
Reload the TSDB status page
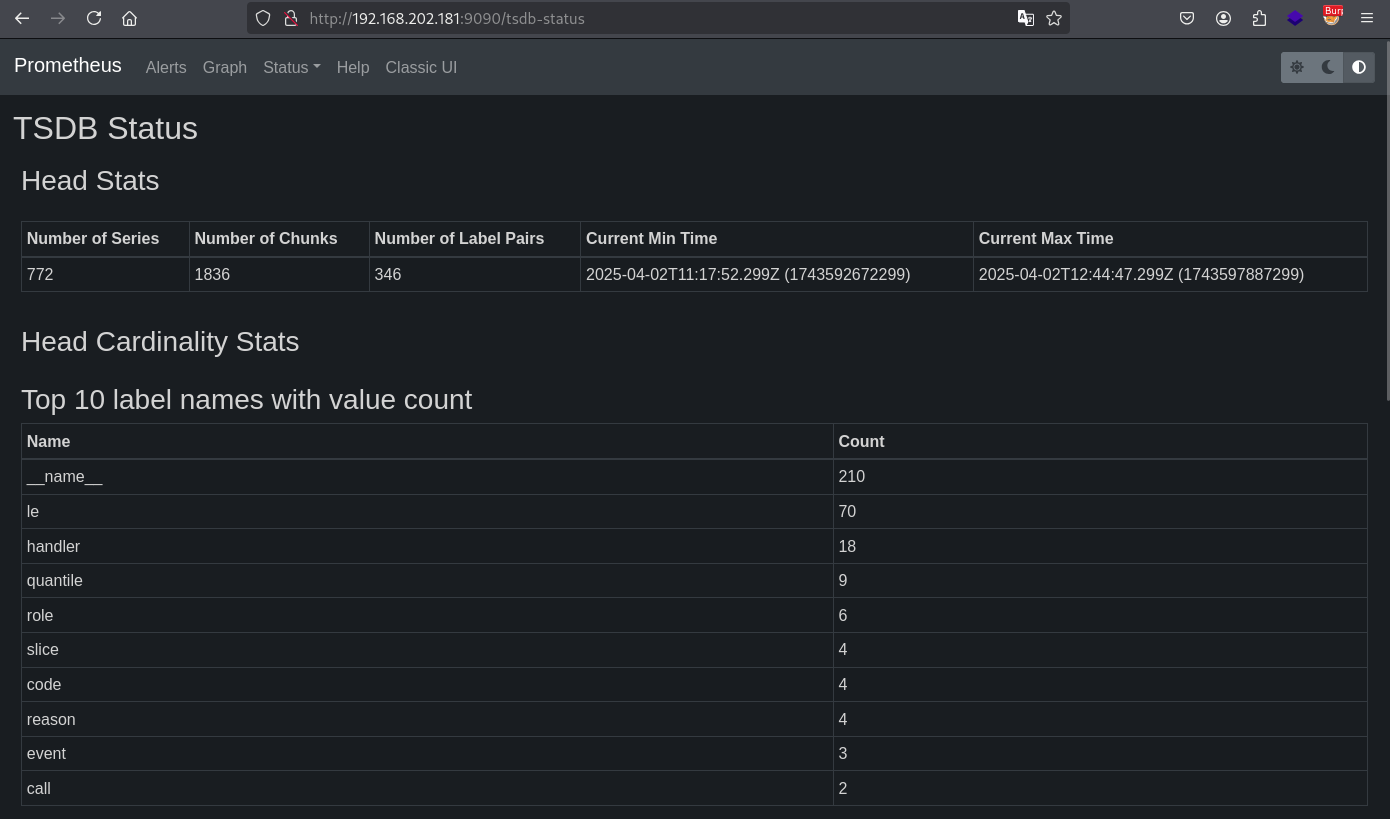point(94,18)
